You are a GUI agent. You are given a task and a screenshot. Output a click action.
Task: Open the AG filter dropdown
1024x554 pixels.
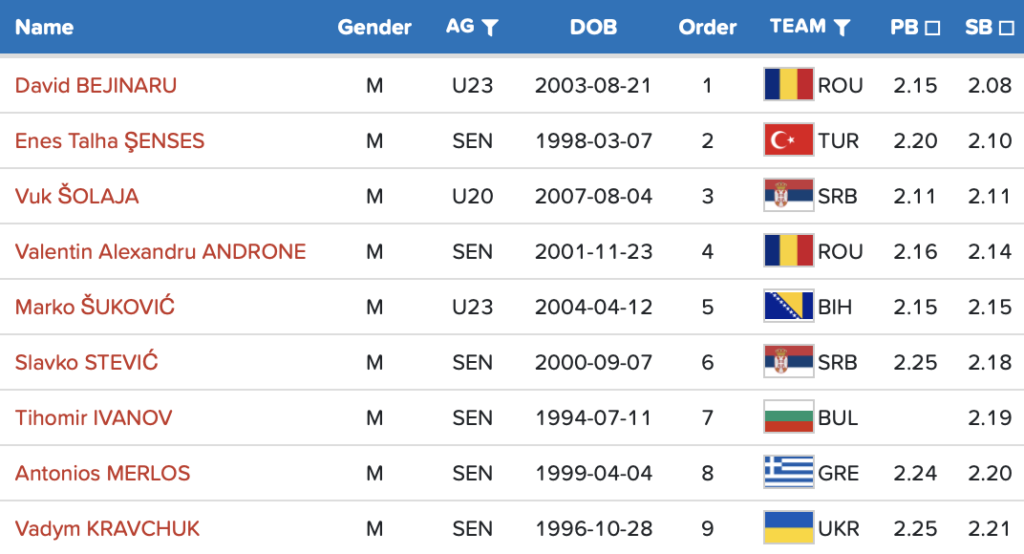pos(489,28)
